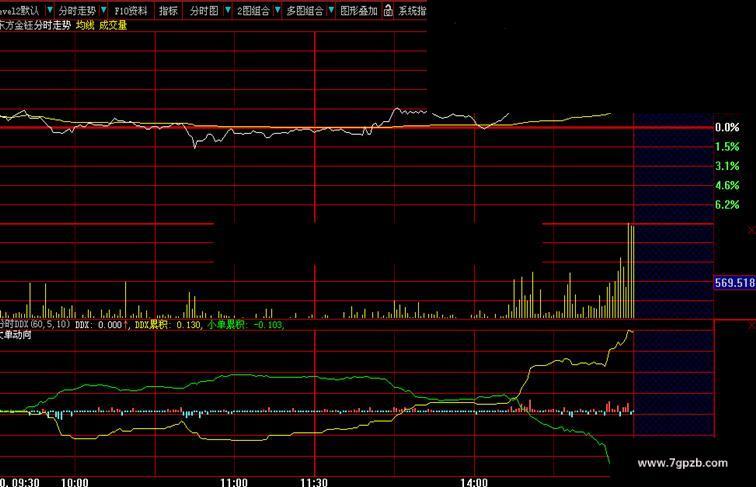The width and height of the screenshot is (756, 487).
Task: Click the 6.2% price axis label
Action: click(x=727, y=204)
